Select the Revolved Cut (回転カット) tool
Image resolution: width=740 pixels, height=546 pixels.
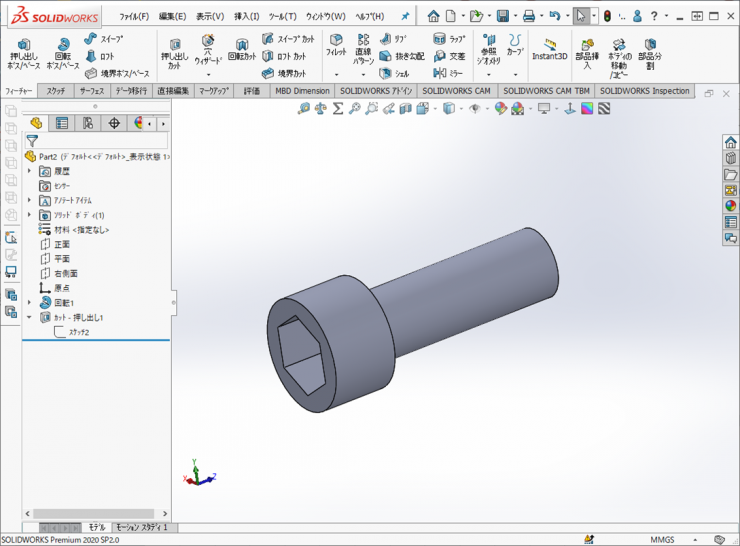[x=242, y=51]
